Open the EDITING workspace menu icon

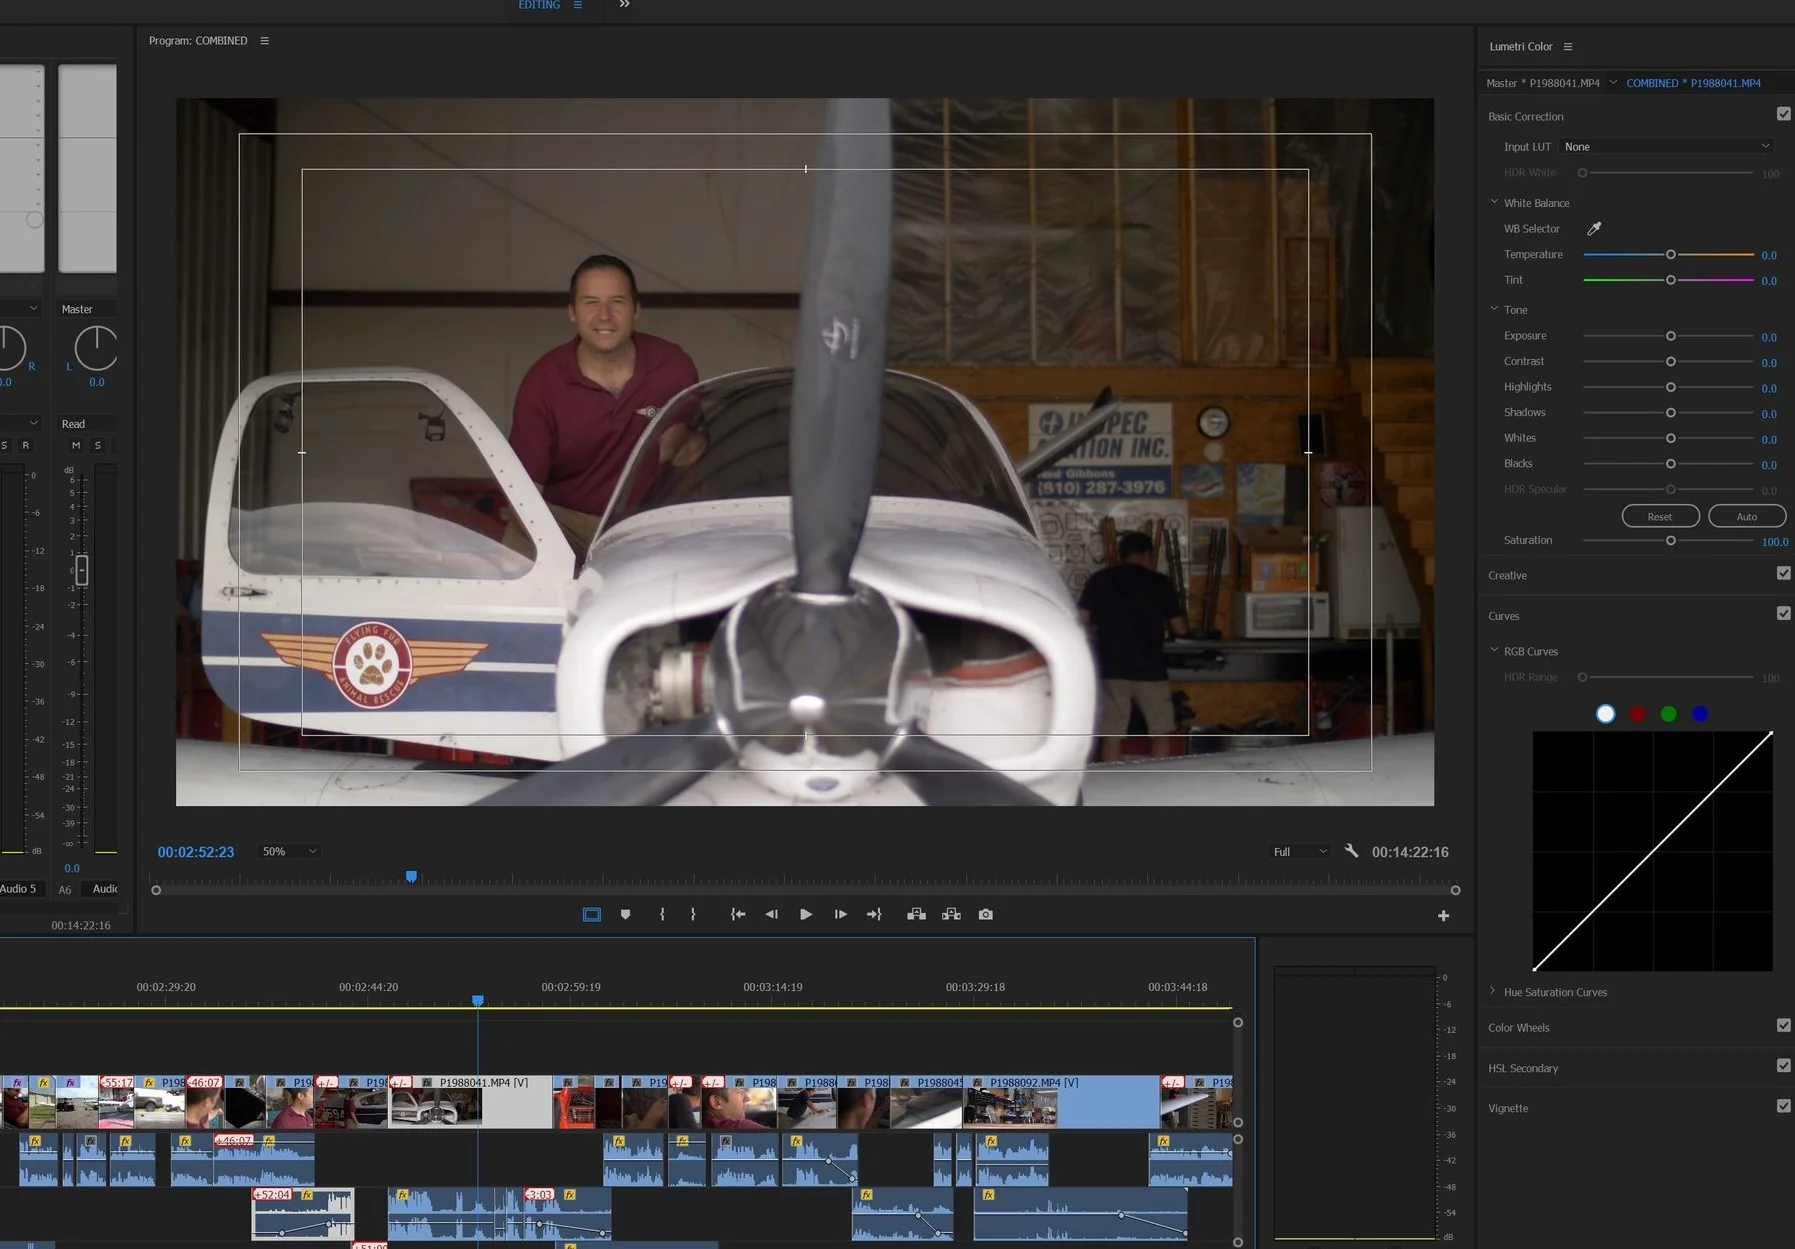[x=577, y=5]
